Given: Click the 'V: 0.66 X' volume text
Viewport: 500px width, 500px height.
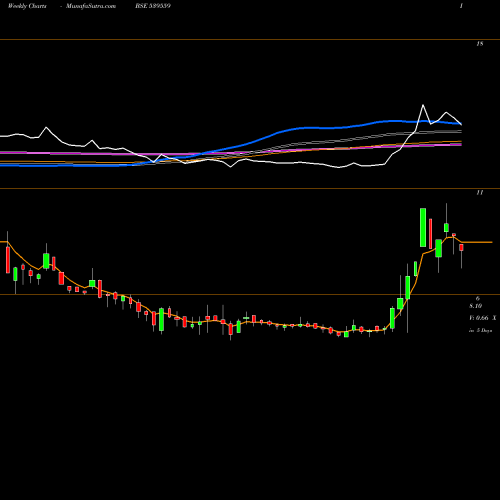Looking at the screenshot, I should [483, 318].
